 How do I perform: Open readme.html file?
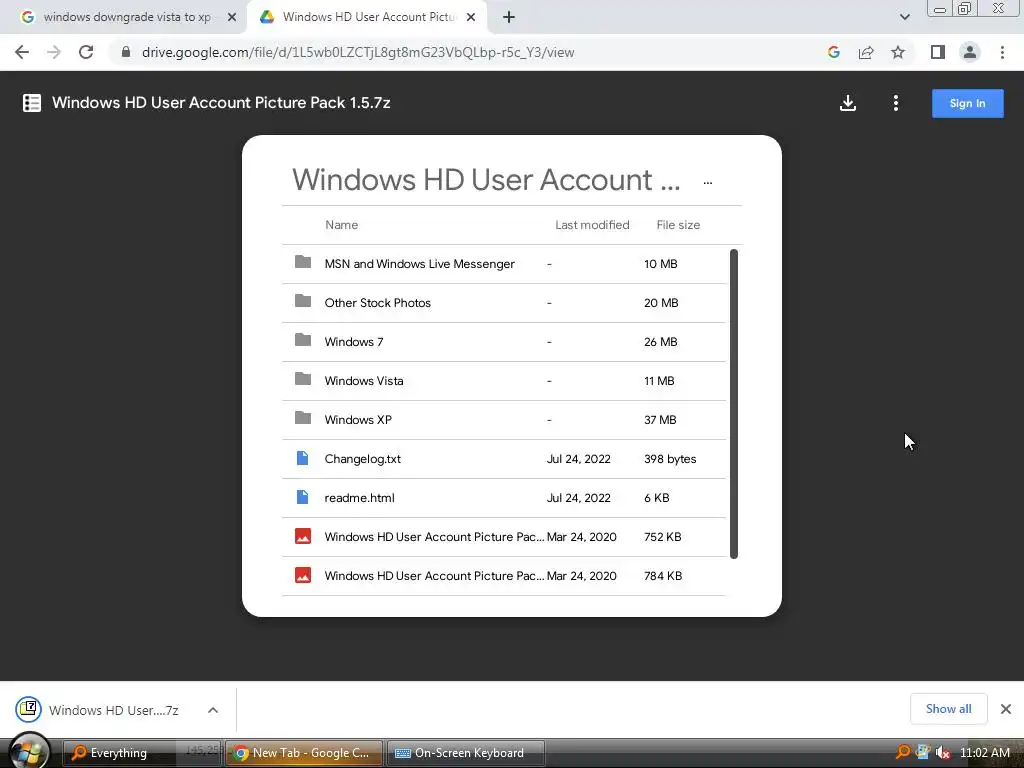(504, 498)
